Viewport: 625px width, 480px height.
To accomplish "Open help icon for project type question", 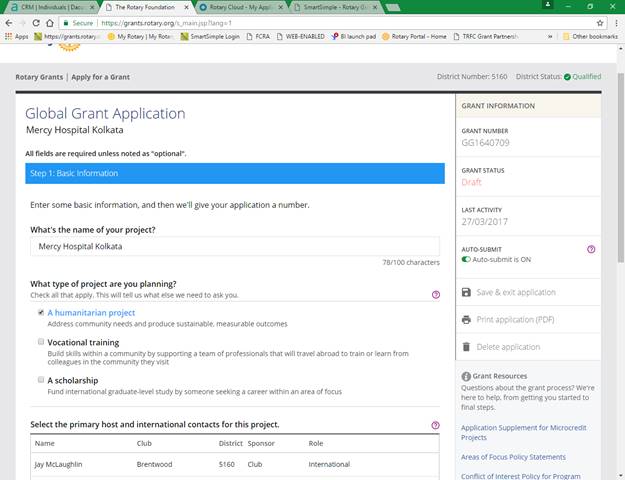I will (436, 295).
